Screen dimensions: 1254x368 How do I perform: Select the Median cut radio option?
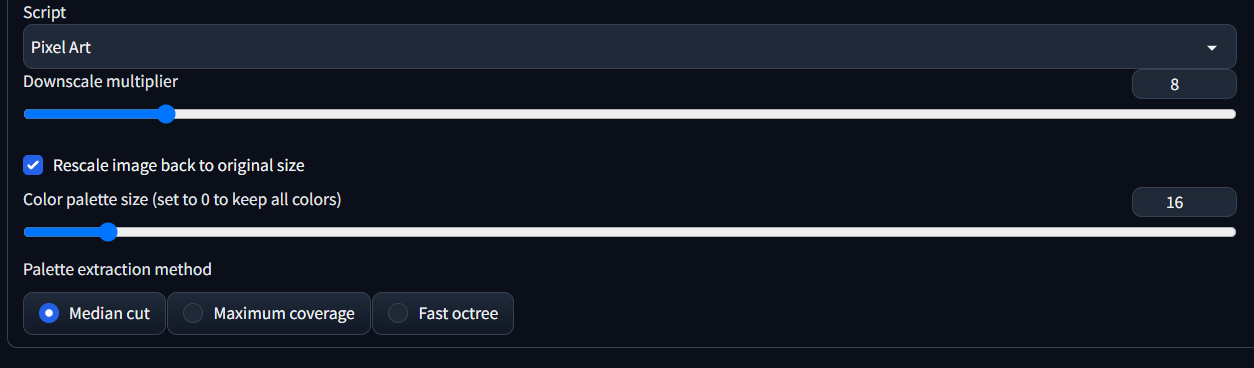[94, 313]
